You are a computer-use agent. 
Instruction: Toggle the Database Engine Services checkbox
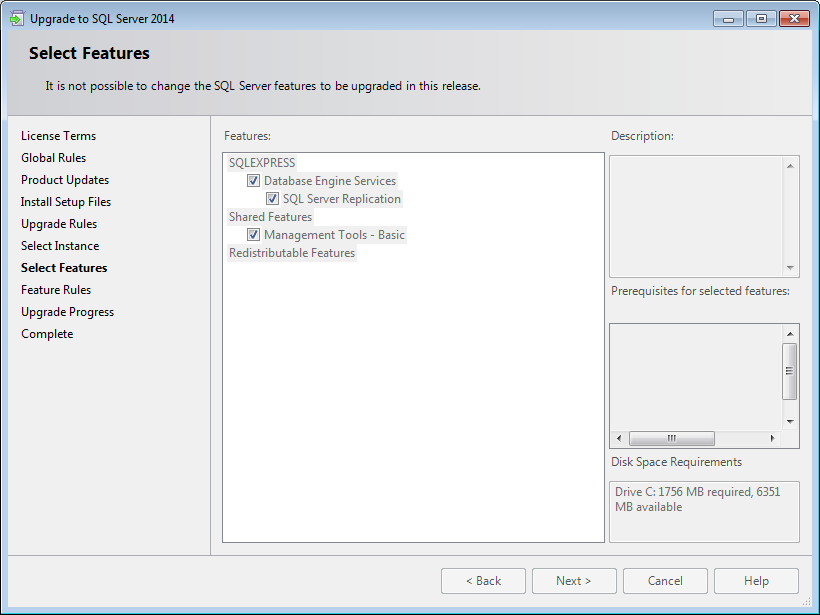tap(253, 181)
